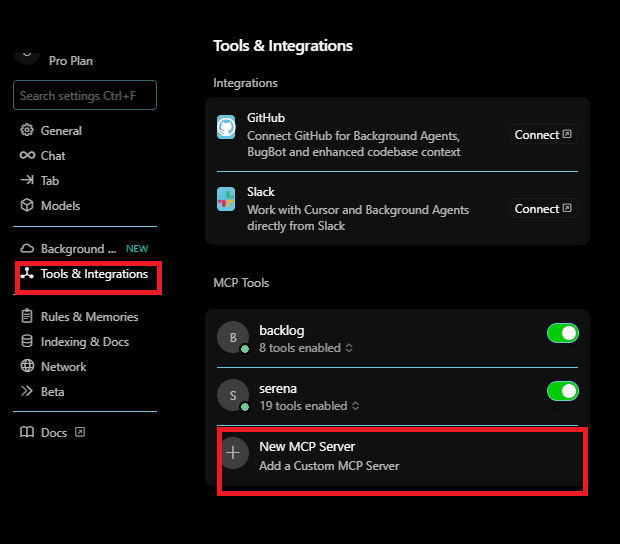
Task: Click the backlog server name
Action: pyautogui.click(x=282, y=331)
